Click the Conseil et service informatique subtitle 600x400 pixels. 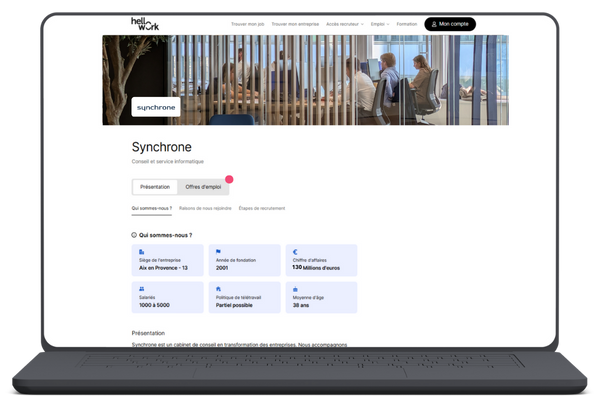[168, 162]
